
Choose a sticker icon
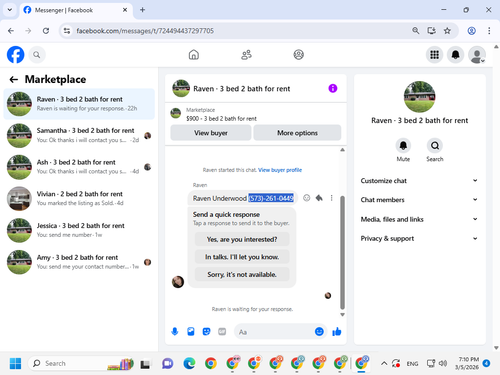click(x=206, y=331)
